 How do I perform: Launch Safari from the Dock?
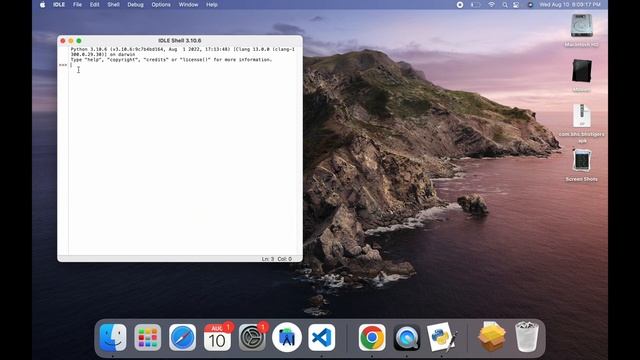[182, 338]
